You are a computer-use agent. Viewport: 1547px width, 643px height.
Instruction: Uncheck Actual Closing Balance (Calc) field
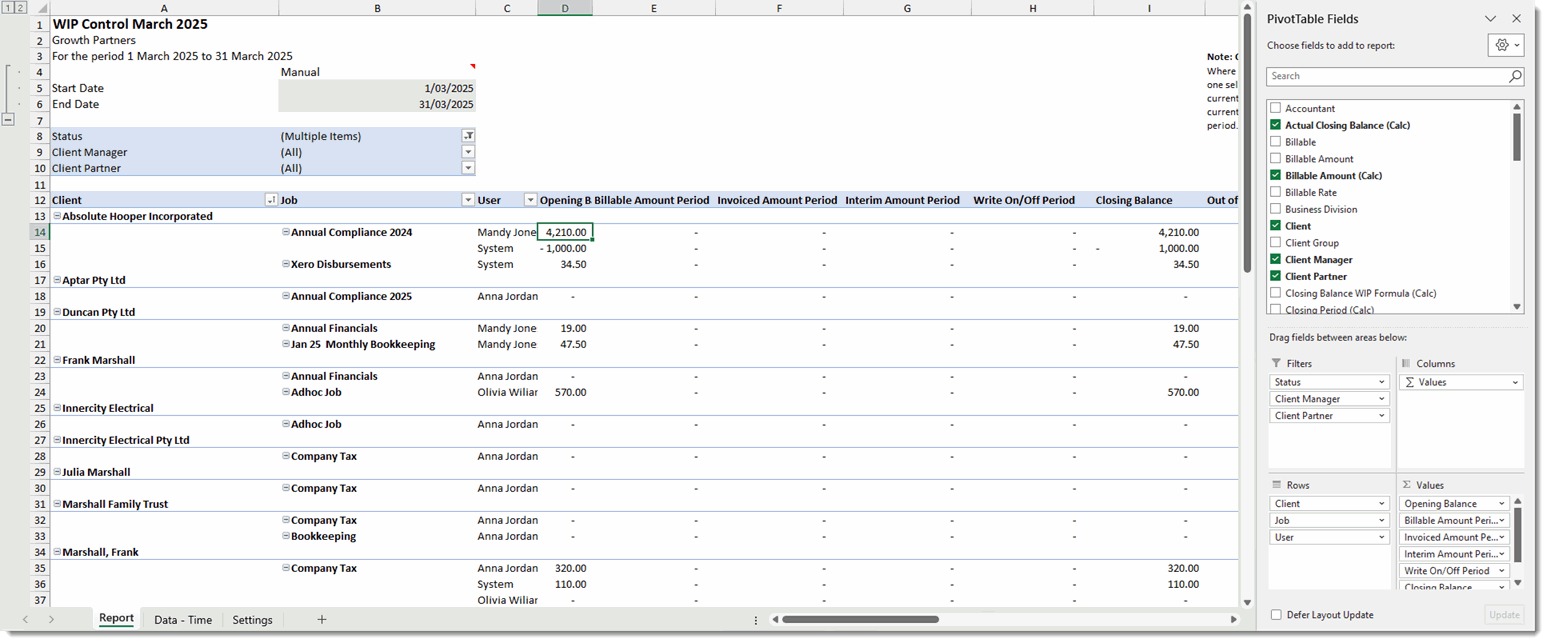[x=1275, y=125]
